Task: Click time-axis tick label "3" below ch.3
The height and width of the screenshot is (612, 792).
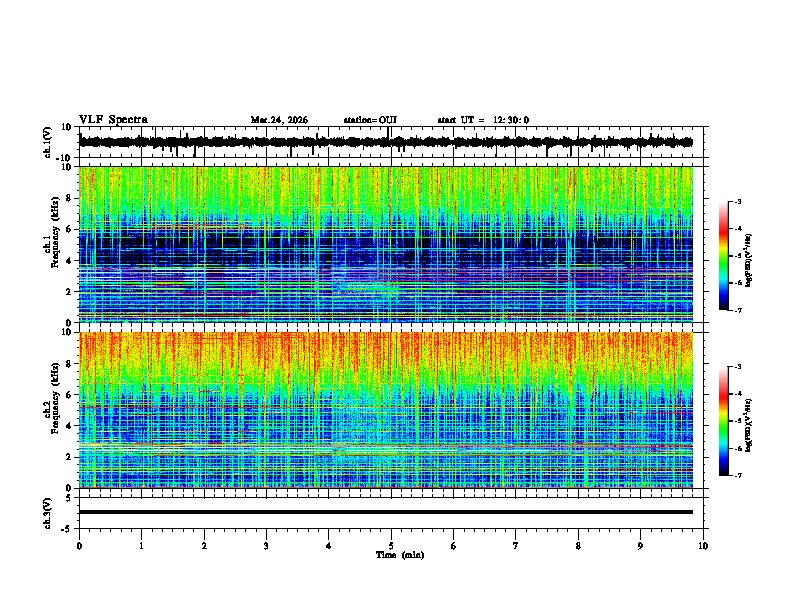Action: pyautogui.click(x=266, y=546)
